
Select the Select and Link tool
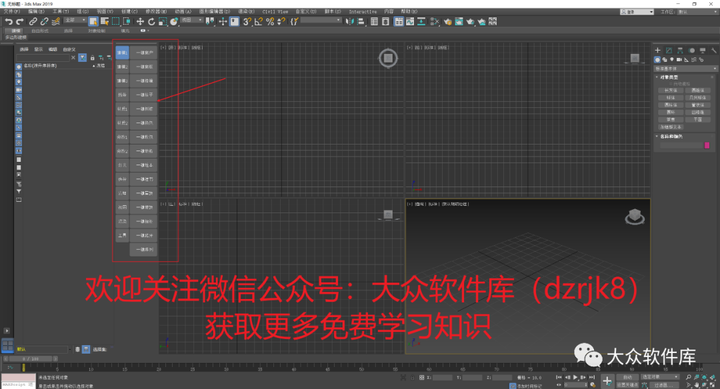point(33,21)
